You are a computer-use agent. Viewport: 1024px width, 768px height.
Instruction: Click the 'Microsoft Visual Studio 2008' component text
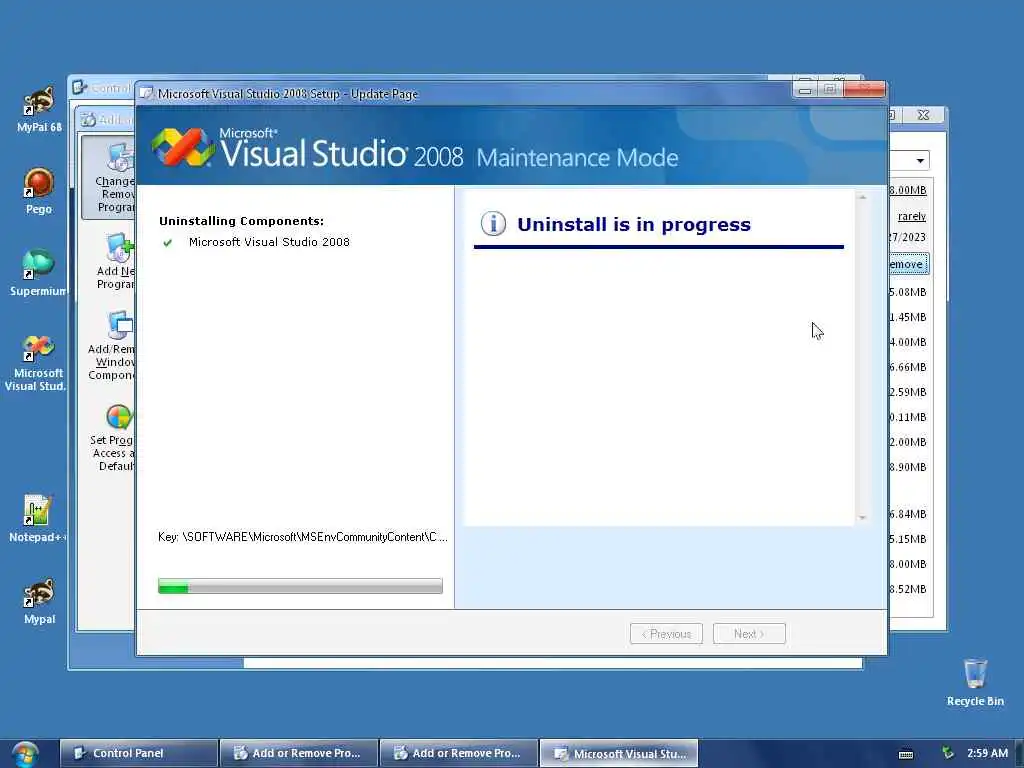click(x=269, y=242)
